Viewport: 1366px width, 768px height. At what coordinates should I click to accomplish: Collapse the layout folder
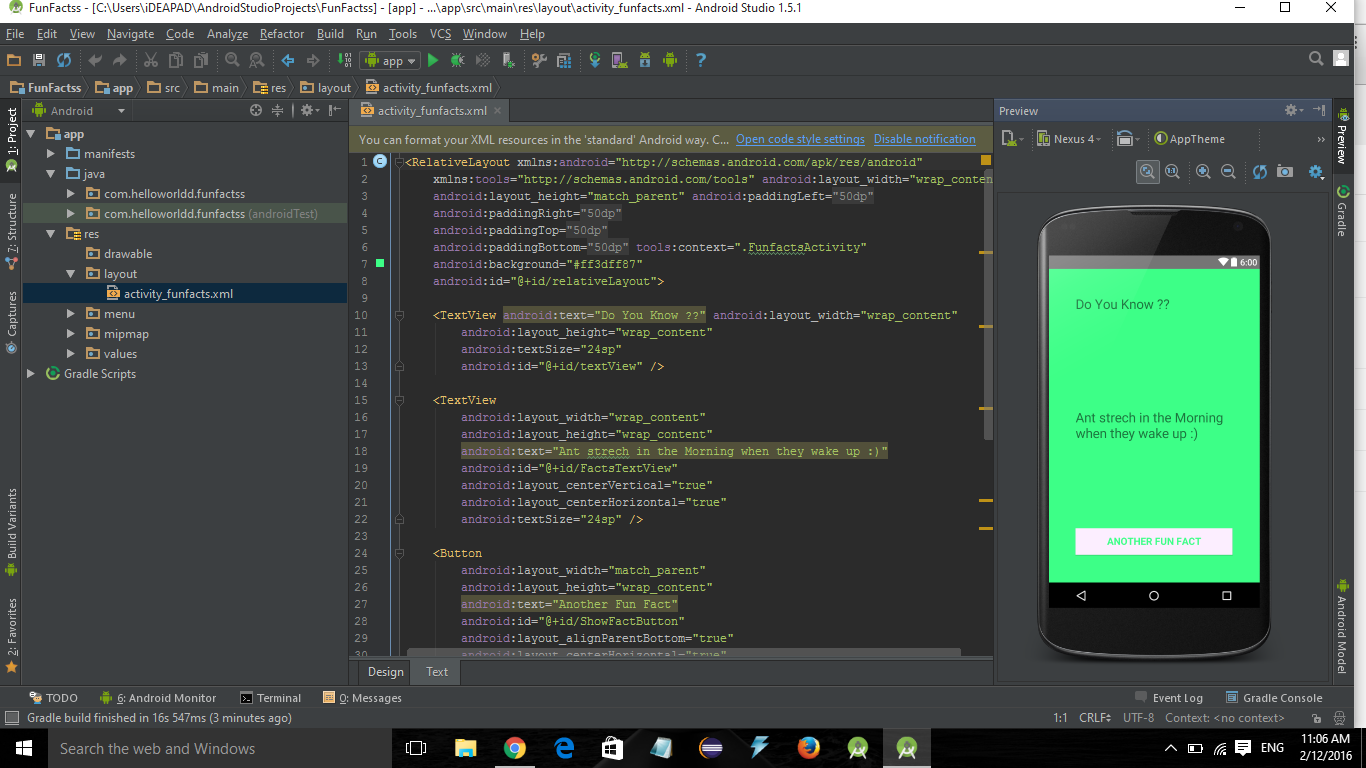[x=71, y=274]
